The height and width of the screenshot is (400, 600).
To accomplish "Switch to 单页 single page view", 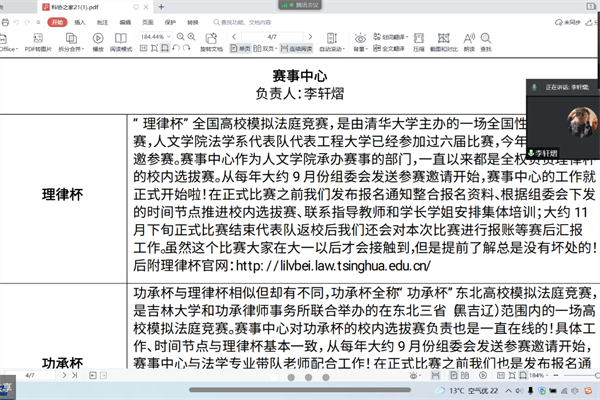I will [241, 47].
